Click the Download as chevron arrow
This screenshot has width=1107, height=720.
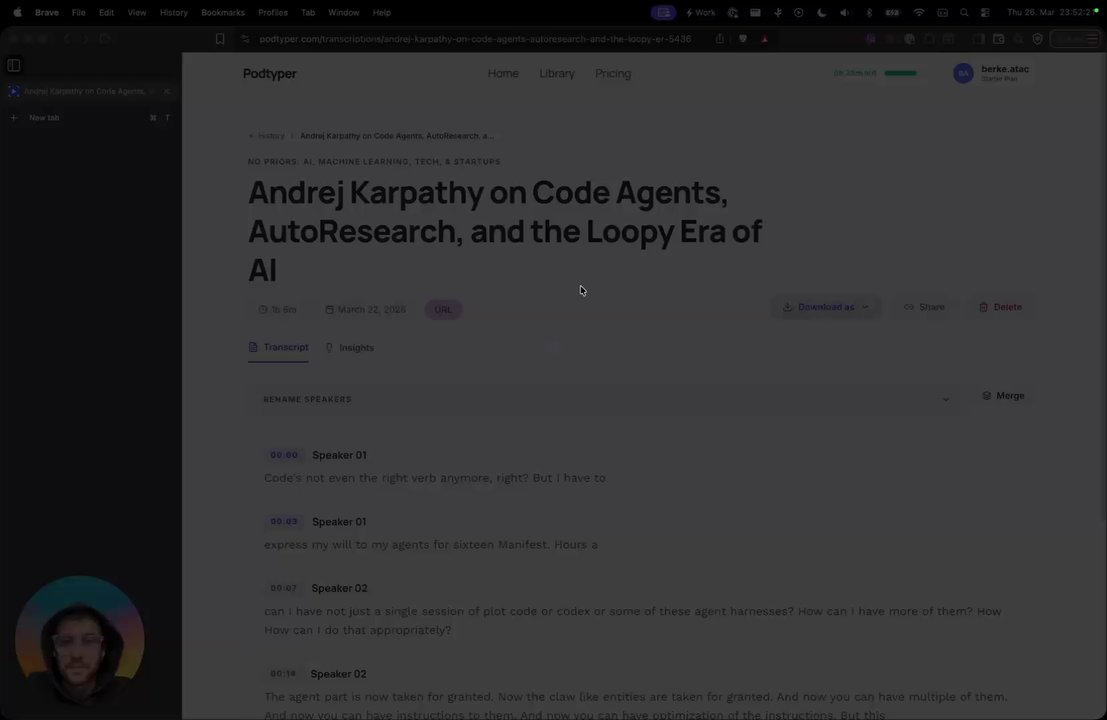pyautogui.click(x=865, y=307)
